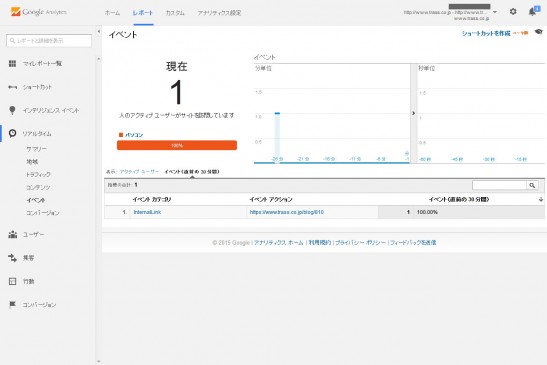The image size is (547, 365).
Task: Click the orange パソコン 100% bar
Action: [177, 145]
